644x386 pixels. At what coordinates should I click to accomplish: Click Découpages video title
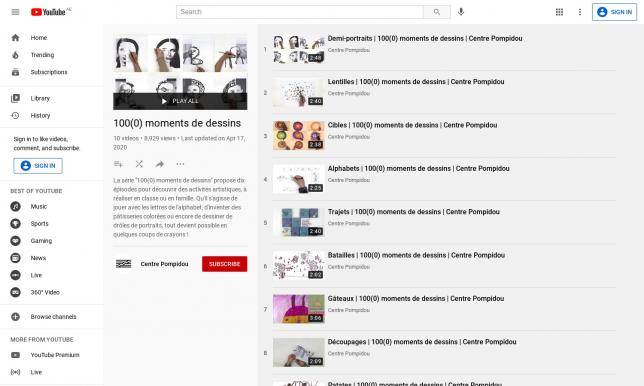coord(422,342)
